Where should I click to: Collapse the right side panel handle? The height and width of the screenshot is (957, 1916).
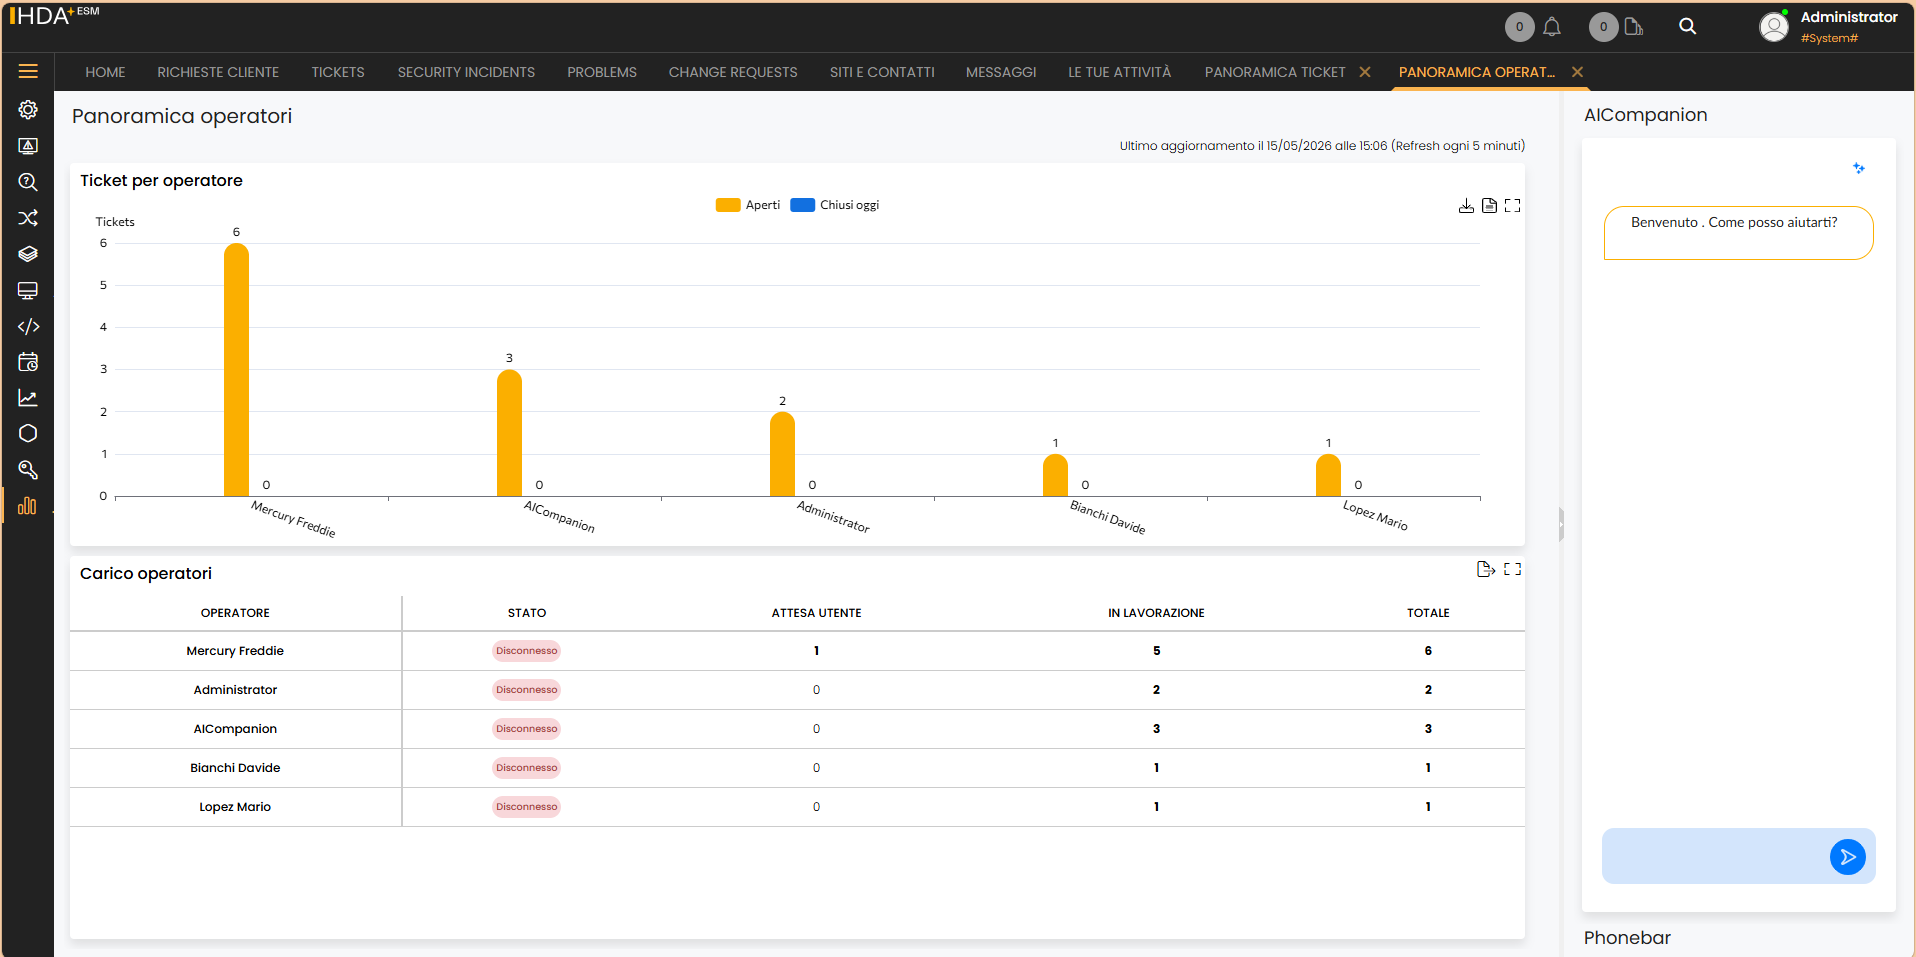pos(1561,524)
